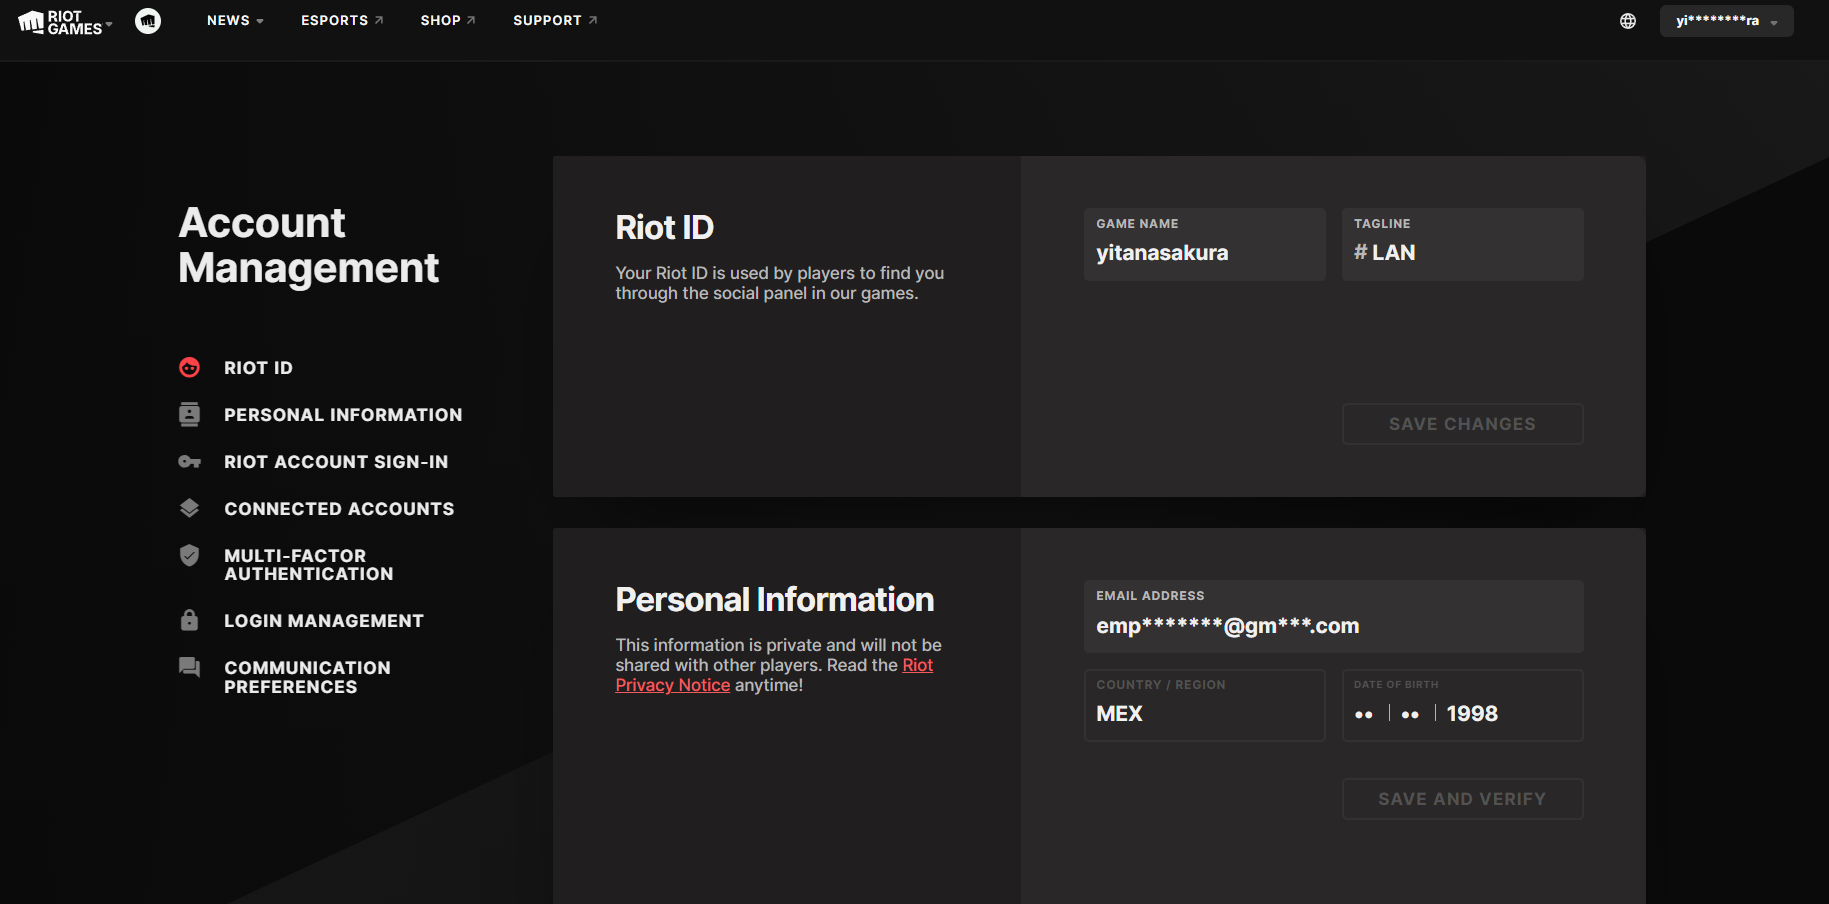Open the language globe icon

1628,21
